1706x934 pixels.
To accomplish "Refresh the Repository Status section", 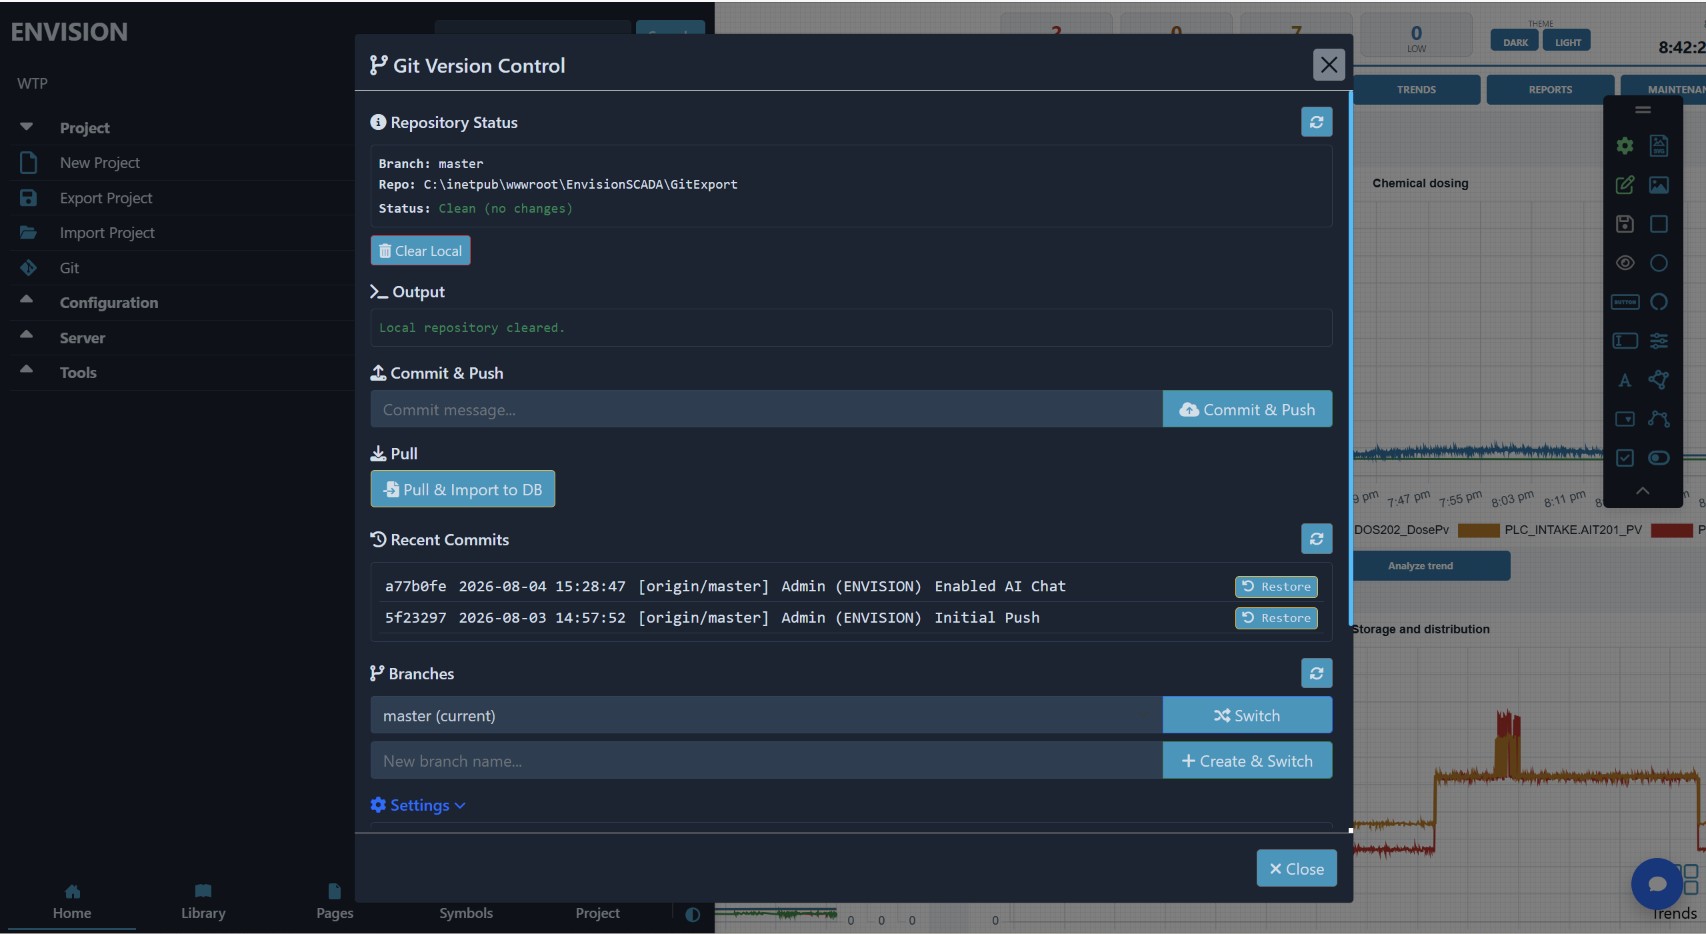I will [1316, 122].
